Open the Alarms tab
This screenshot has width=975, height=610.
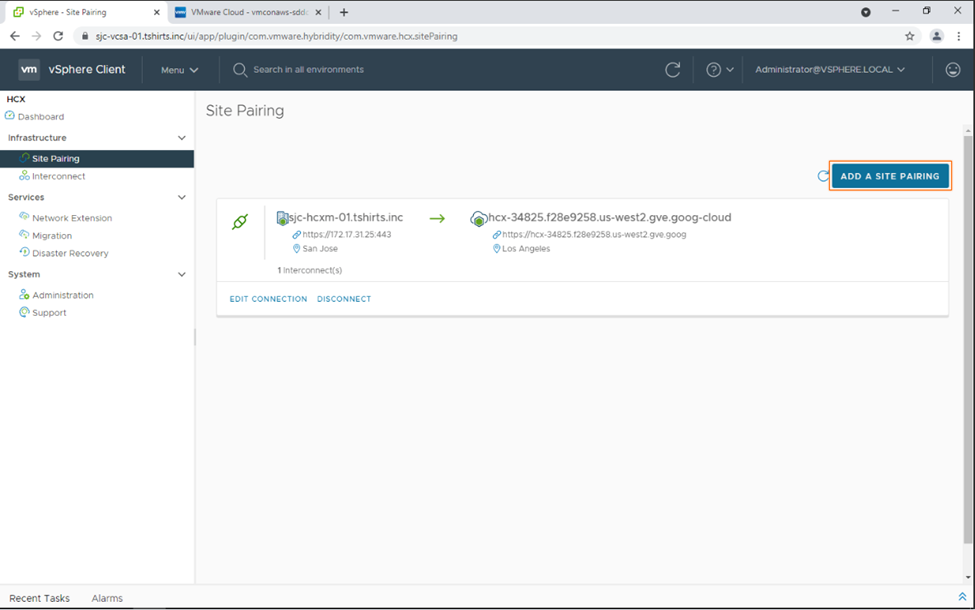(107, 598)
